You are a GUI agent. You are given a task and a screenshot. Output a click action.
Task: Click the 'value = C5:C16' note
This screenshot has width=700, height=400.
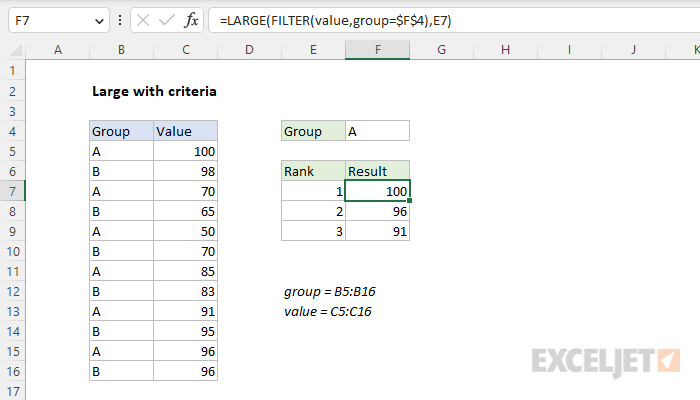328,311
